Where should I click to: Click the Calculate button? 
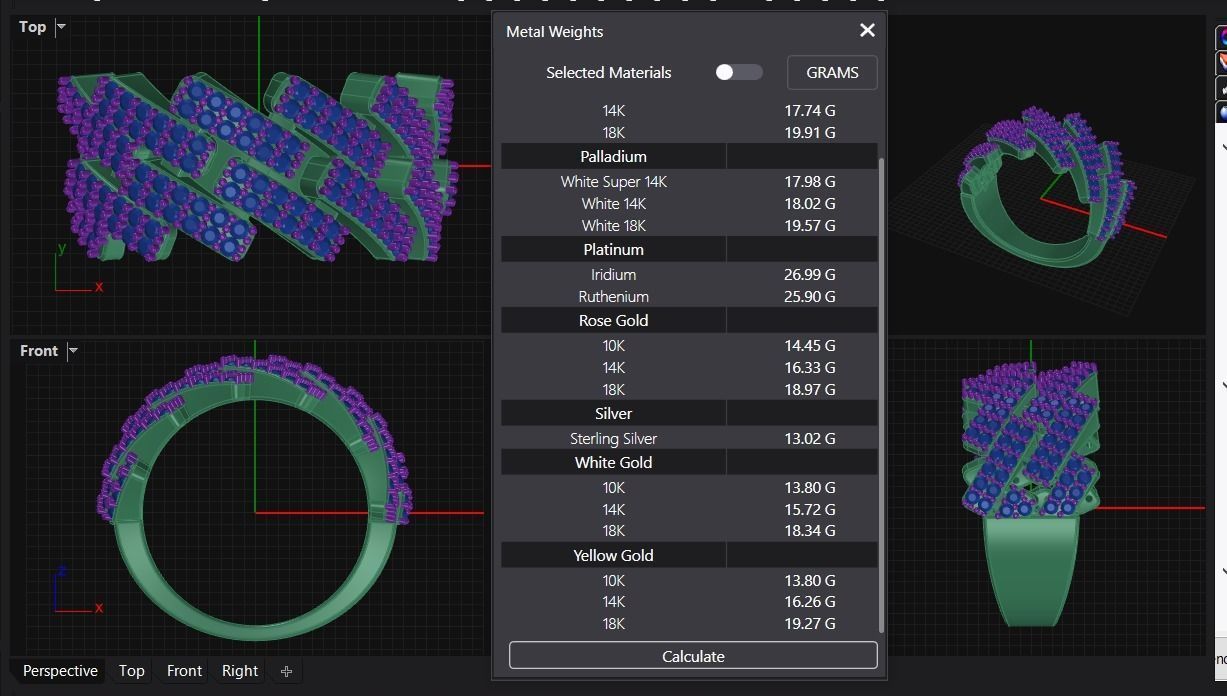click(x=693, y=656)
